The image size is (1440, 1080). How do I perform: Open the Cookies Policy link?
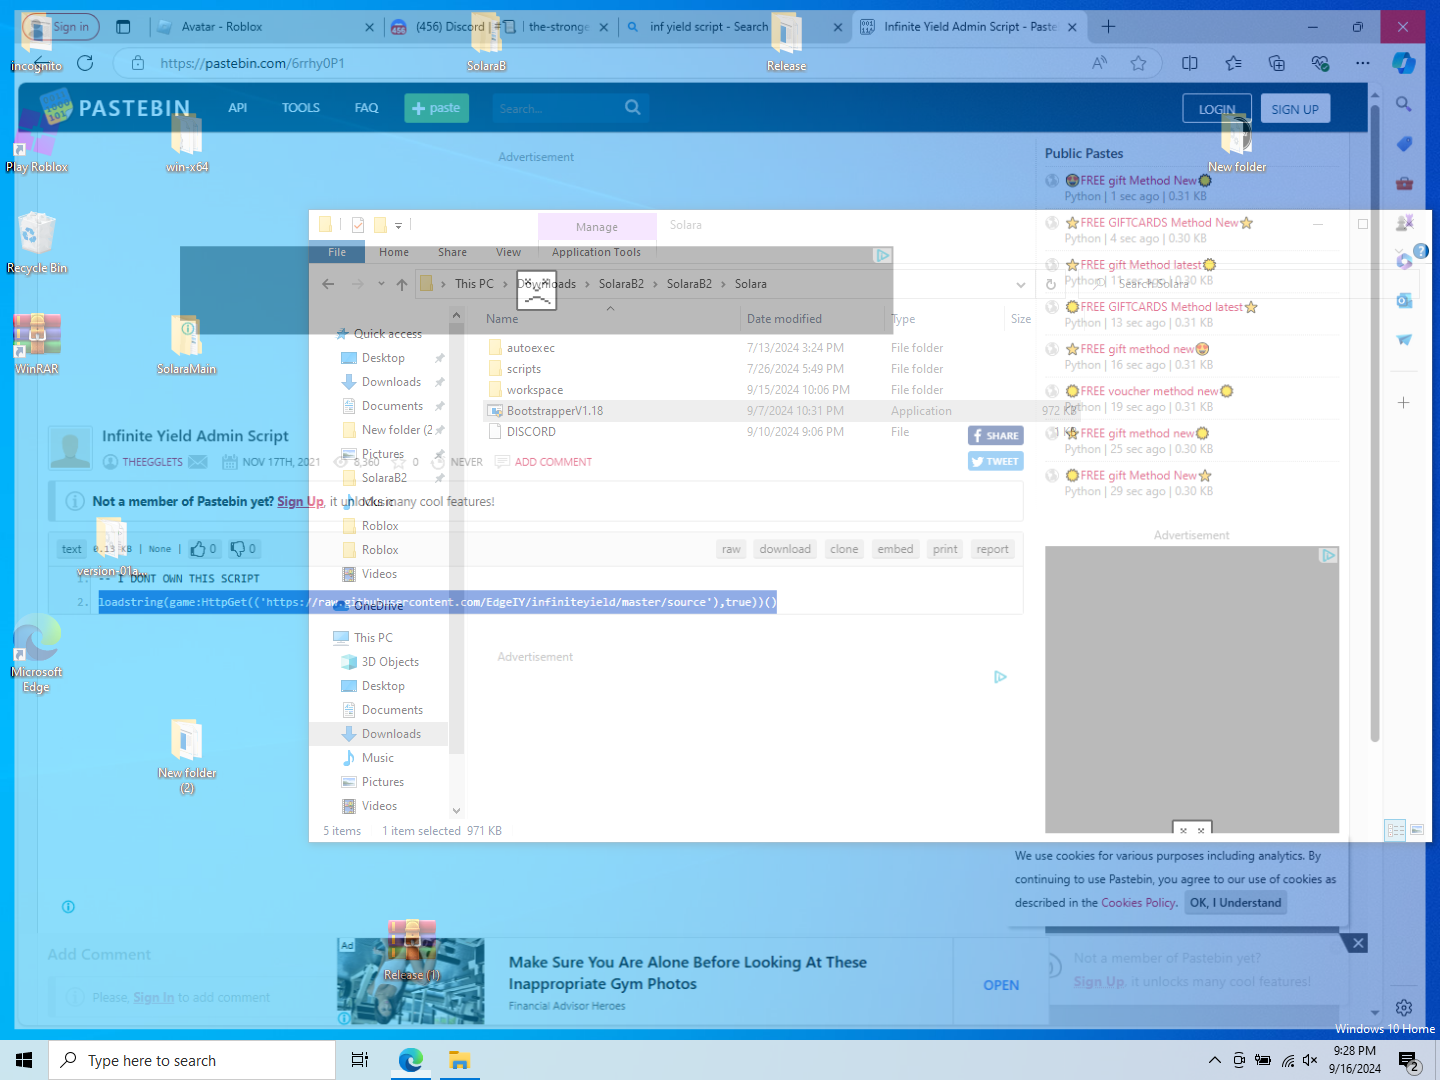(x=1138, y=903)
